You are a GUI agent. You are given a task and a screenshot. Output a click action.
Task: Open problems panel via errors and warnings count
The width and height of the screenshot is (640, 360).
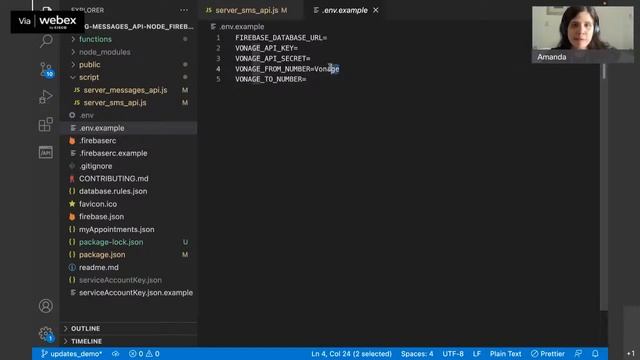[144, 354]
